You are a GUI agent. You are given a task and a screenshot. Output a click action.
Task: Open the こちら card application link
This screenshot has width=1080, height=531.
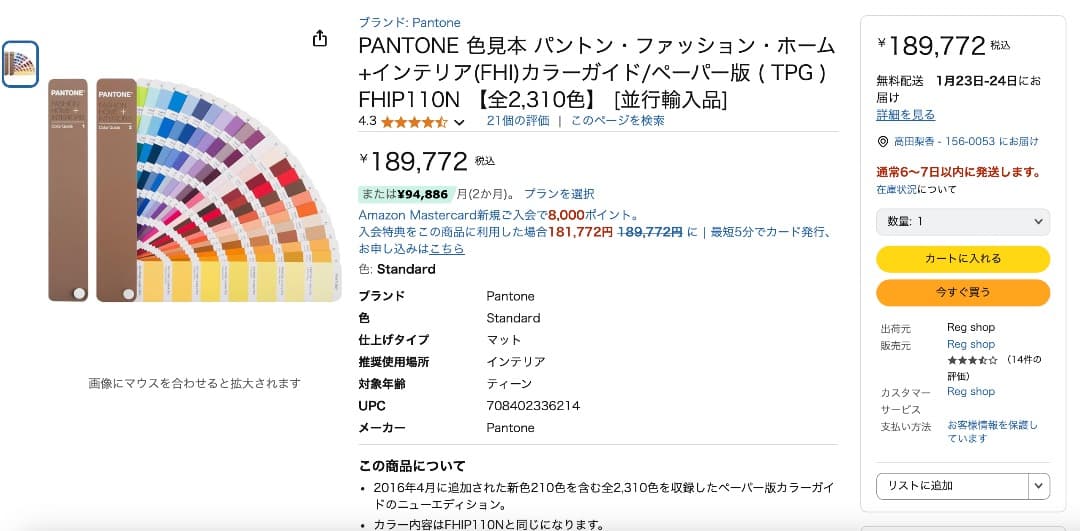(447, 249)
